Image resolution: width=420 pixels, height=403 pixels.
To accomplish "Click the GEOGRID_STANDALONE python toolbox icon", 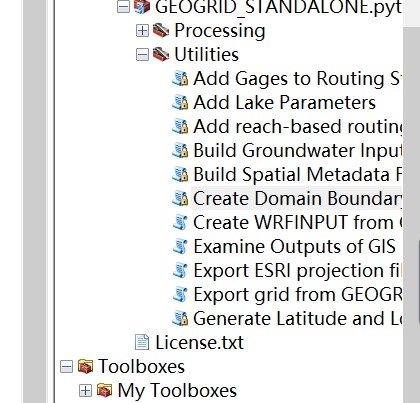I will point(142,7).
